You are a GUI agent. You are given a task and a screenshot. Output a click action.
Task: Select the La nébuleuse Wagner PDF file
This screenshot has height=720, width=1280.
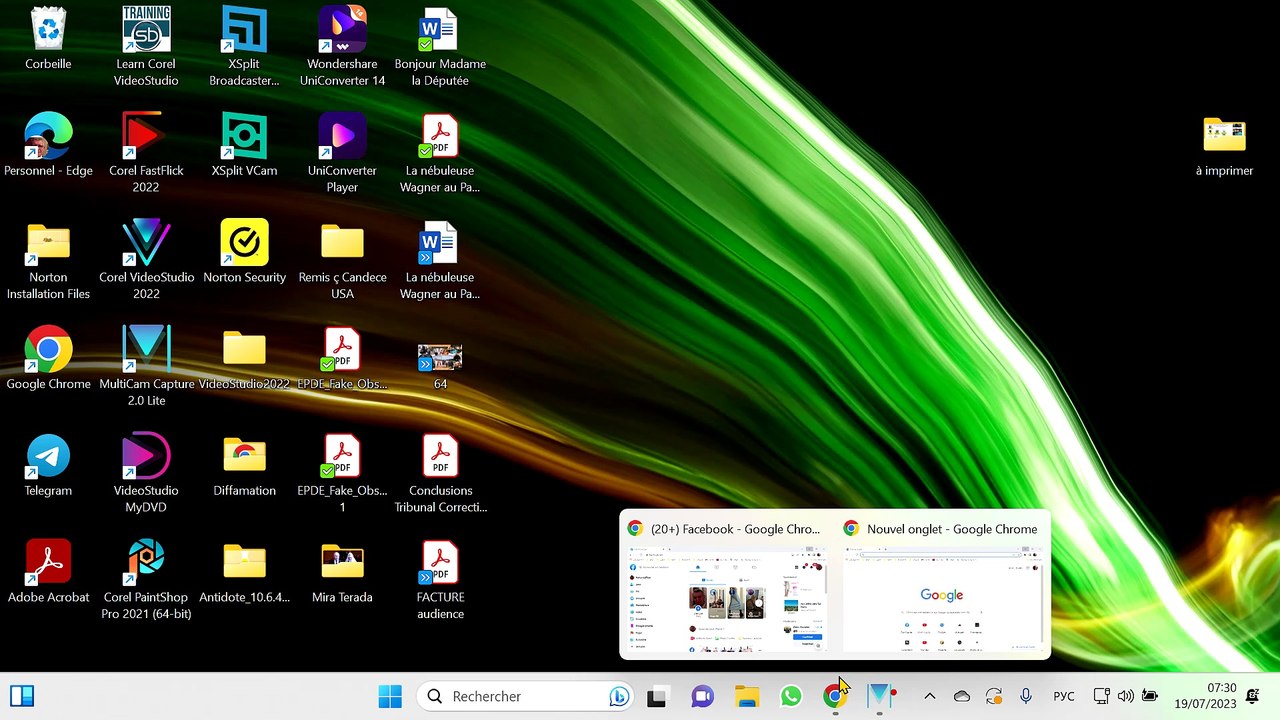[x=440, y=153]
